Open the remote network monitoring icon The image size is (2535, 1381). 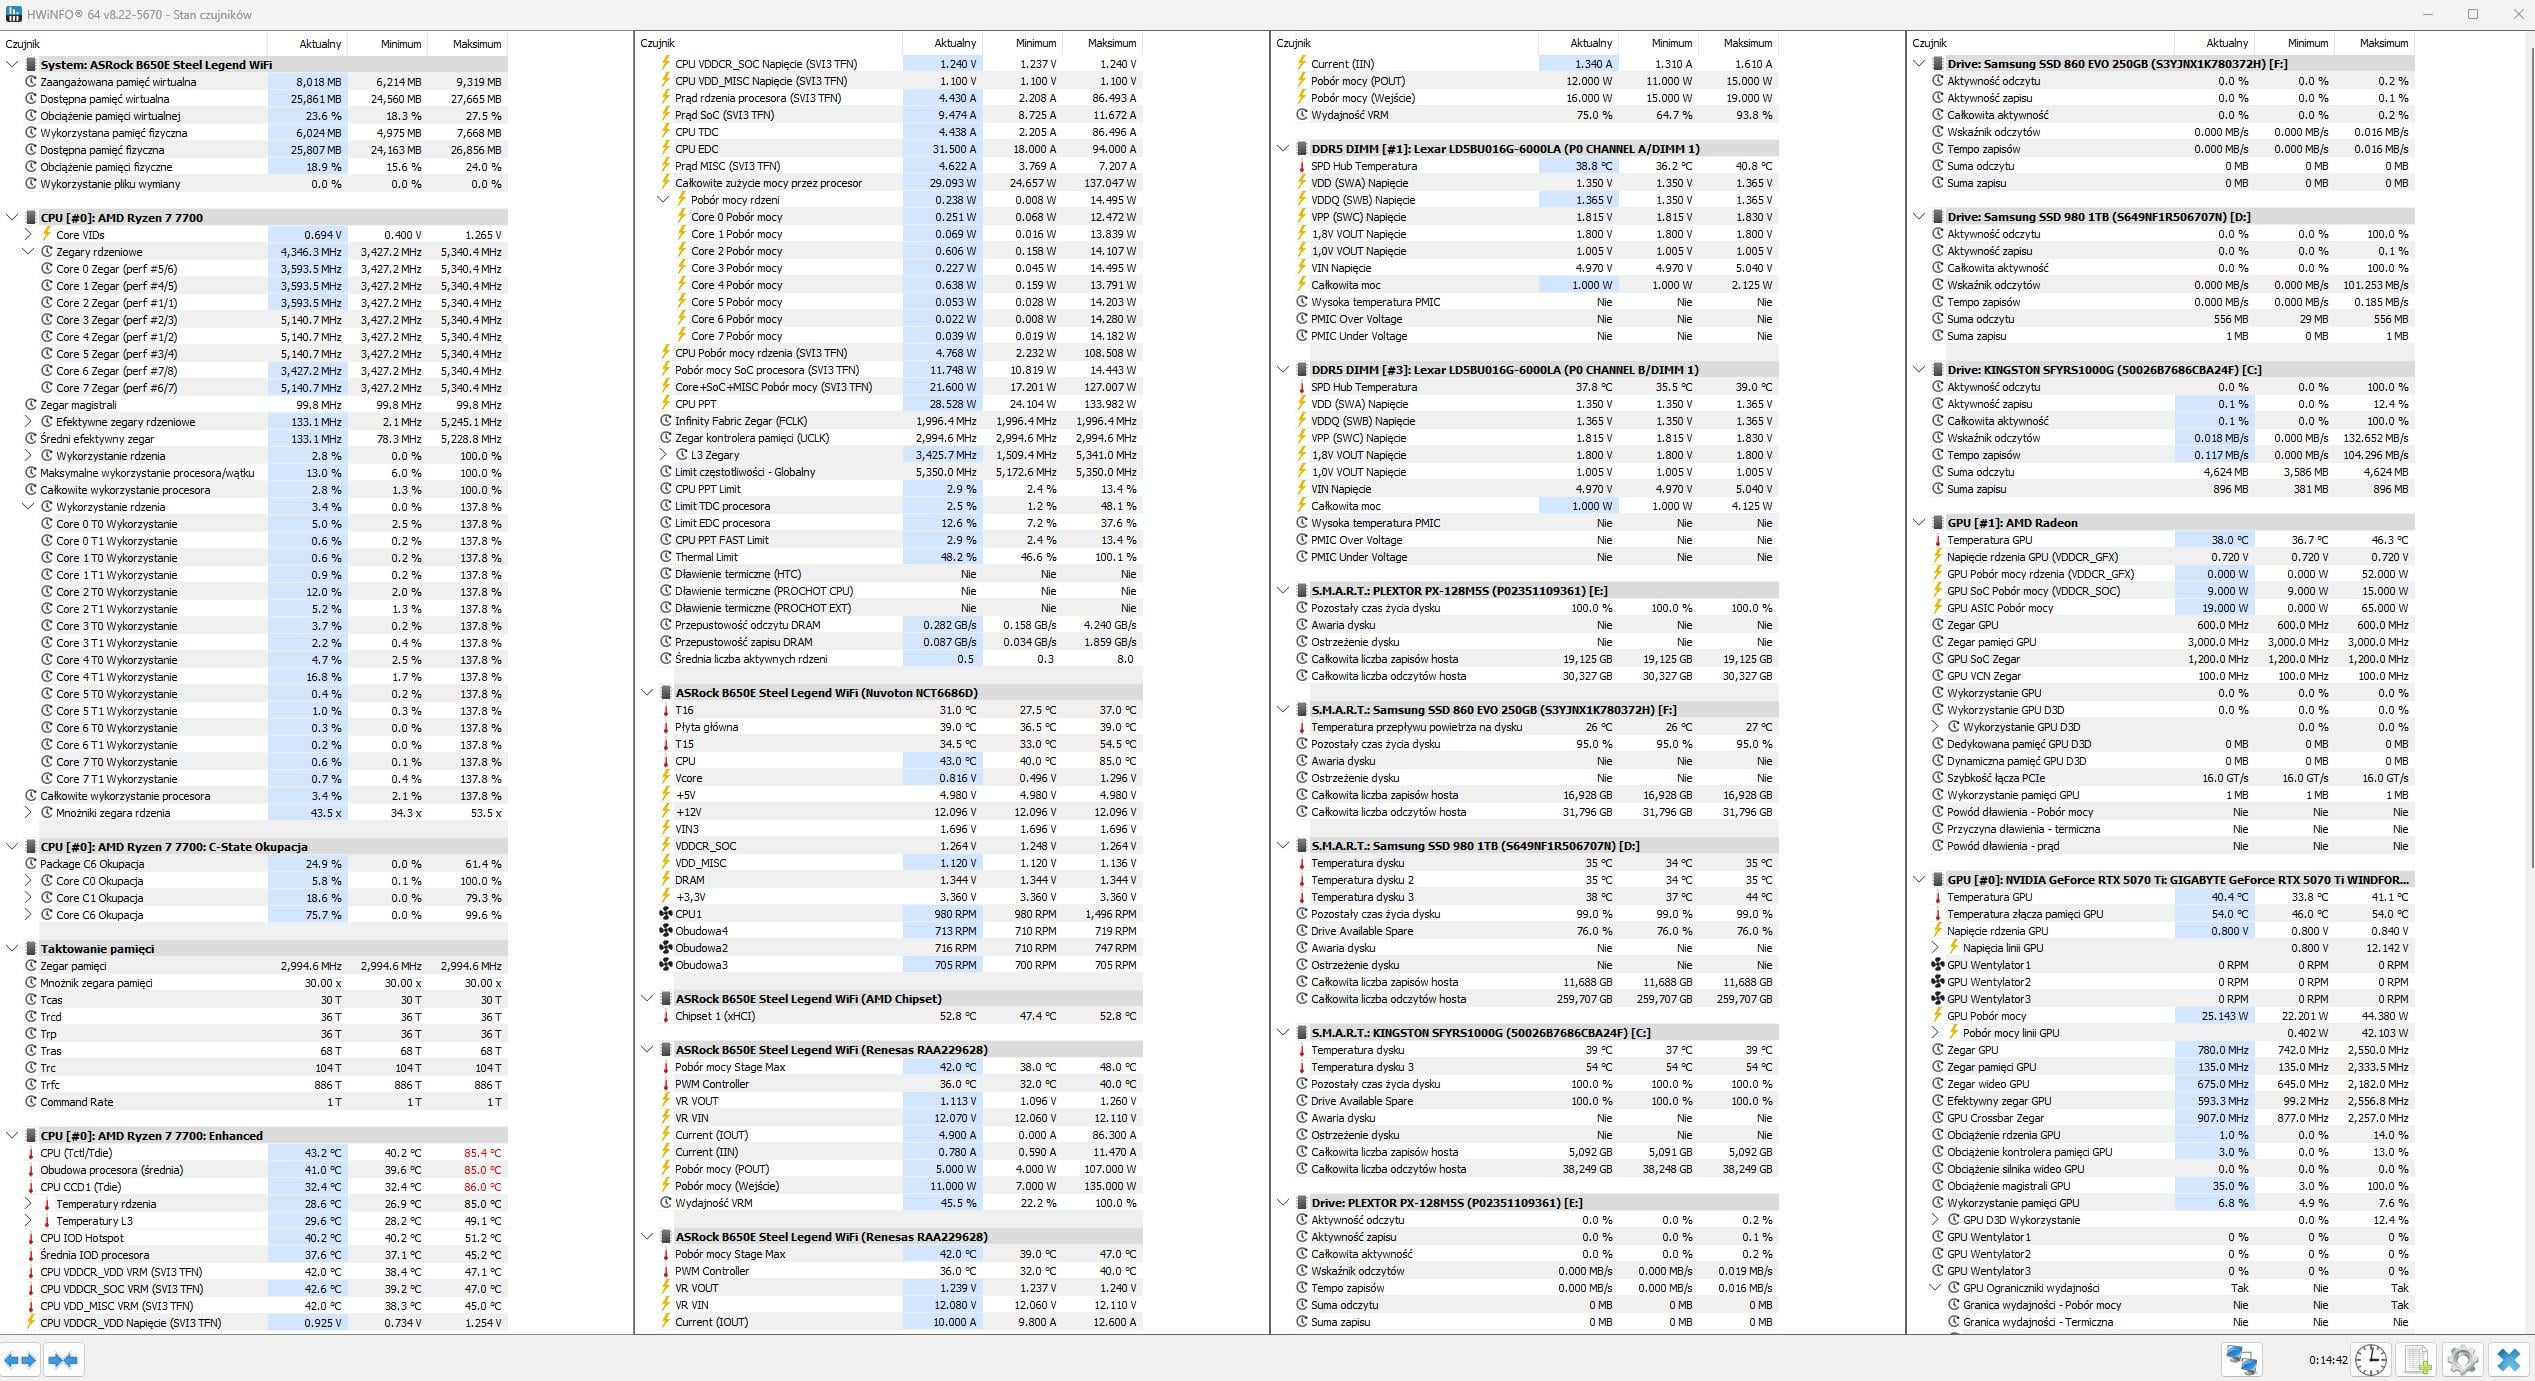(2242, 1360)
